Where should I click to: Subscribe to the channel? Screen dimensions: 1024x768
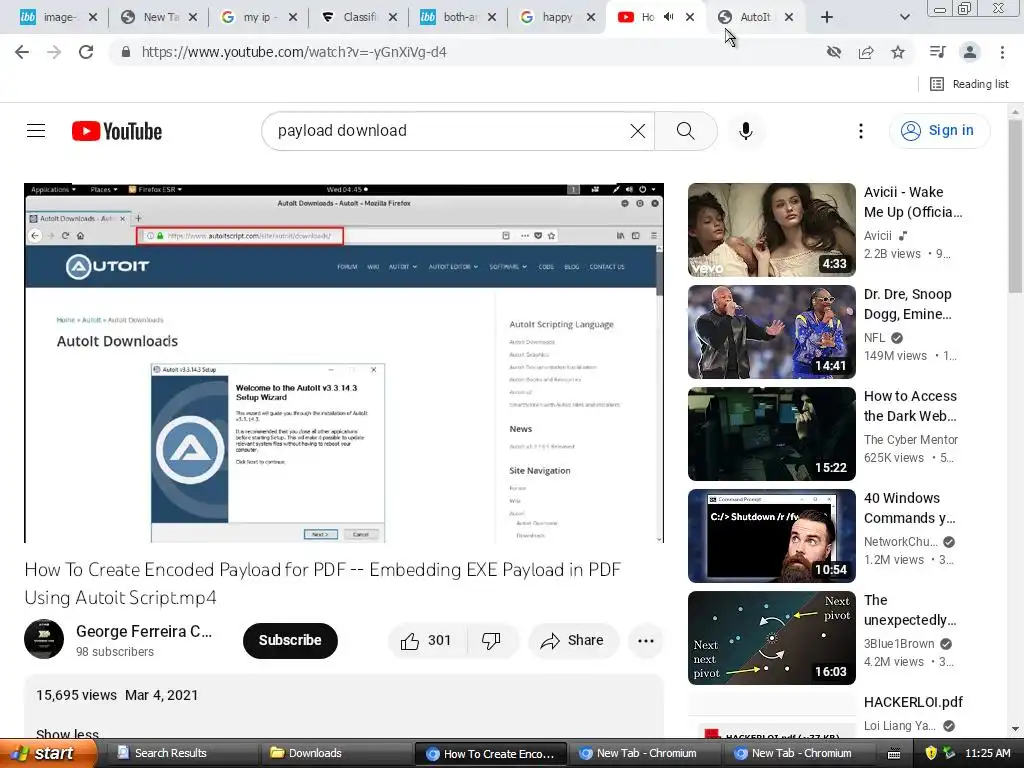[290, 641]
